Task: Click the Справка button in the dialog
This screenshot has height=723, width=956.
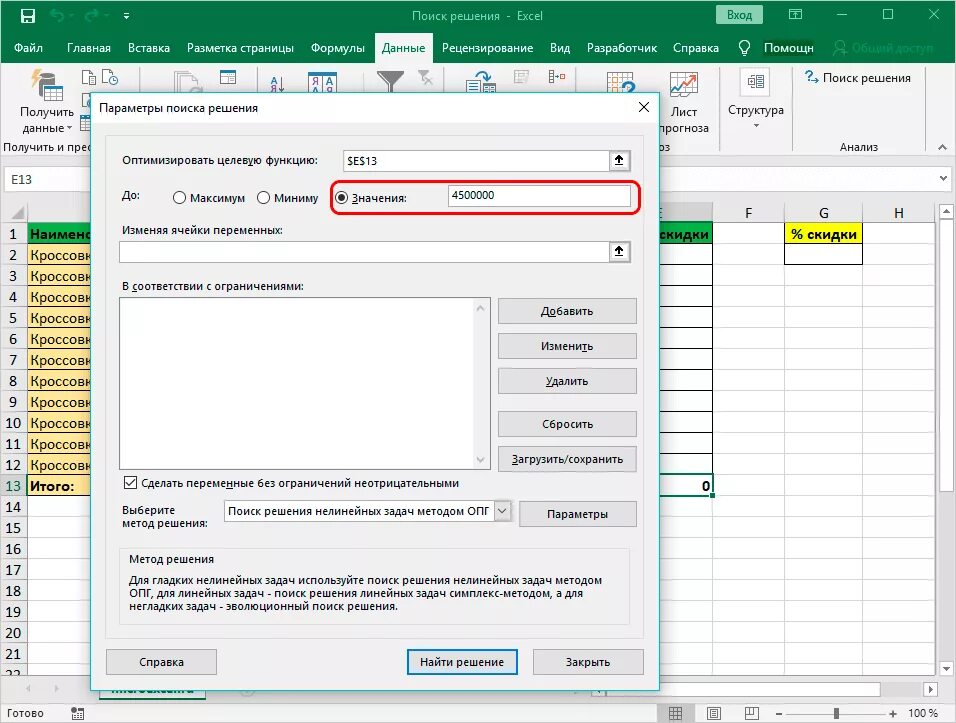Action: [161, 661]
